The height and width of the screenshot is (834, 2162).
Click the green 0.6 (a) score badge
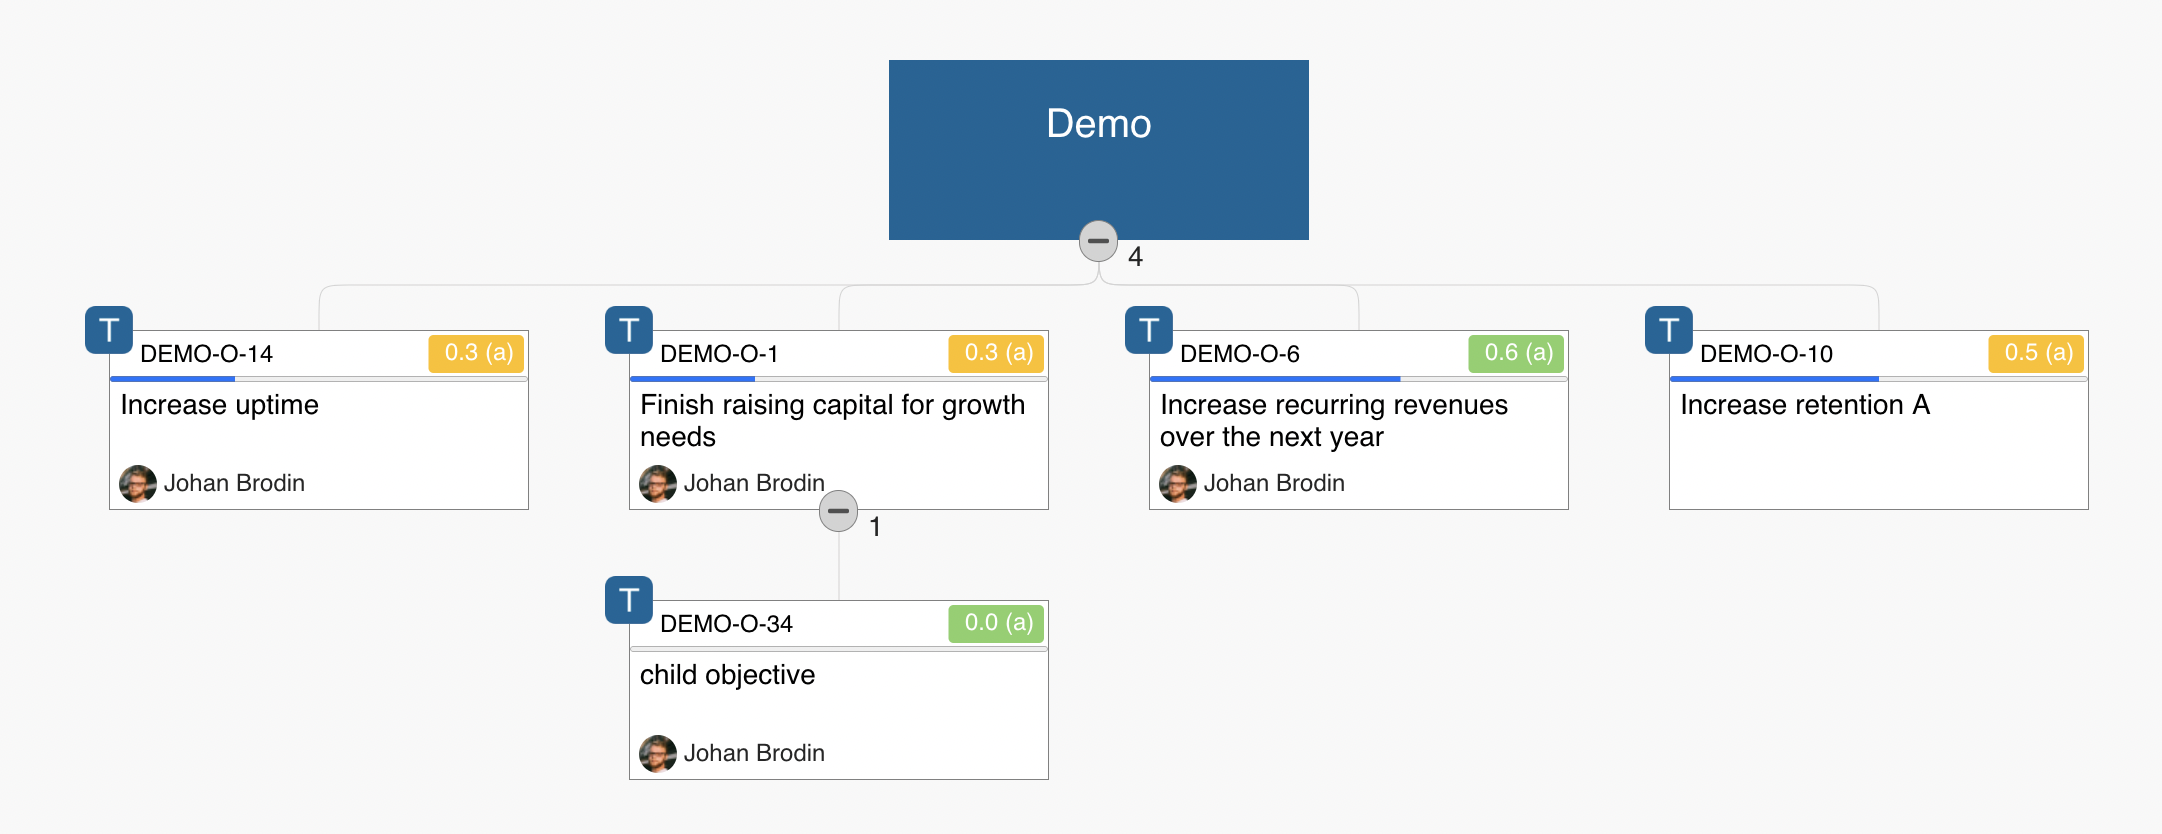(x=1517, y=353)
